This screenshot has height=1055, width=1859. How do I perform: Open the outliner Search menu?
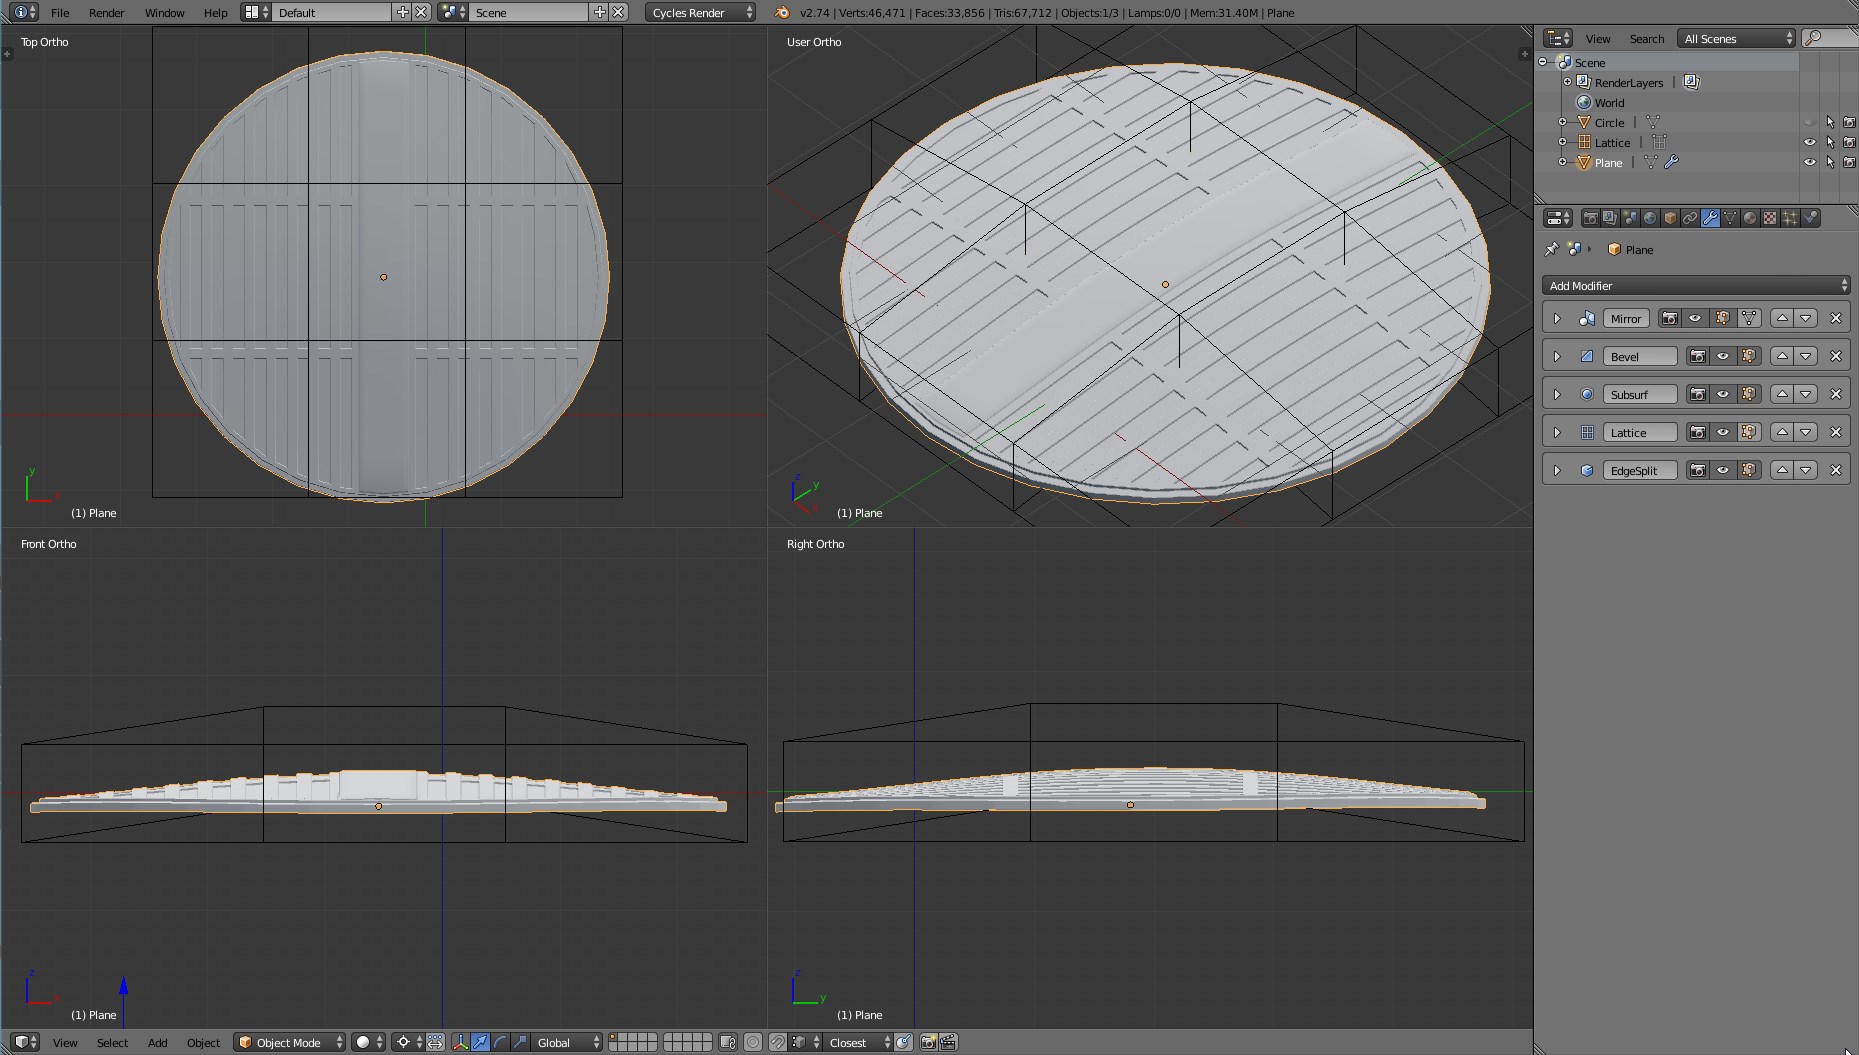tap(1647, 38)
